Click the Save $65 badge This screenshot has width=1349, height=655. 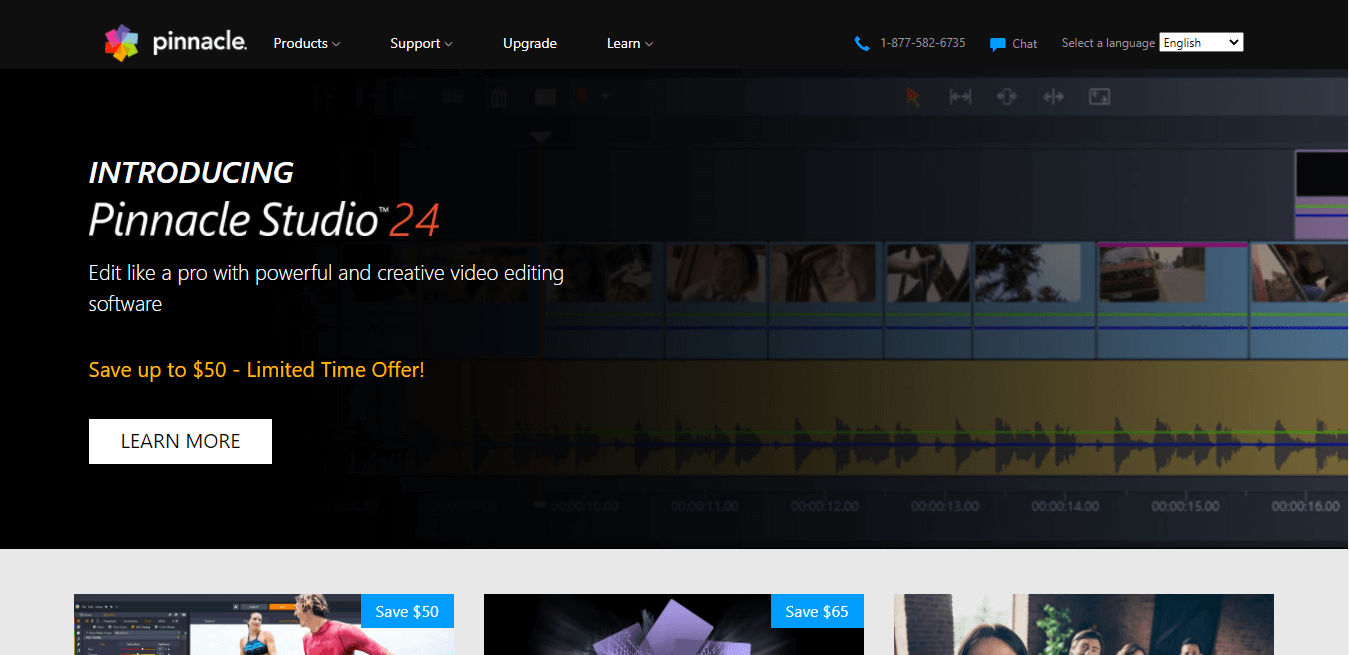817,611
